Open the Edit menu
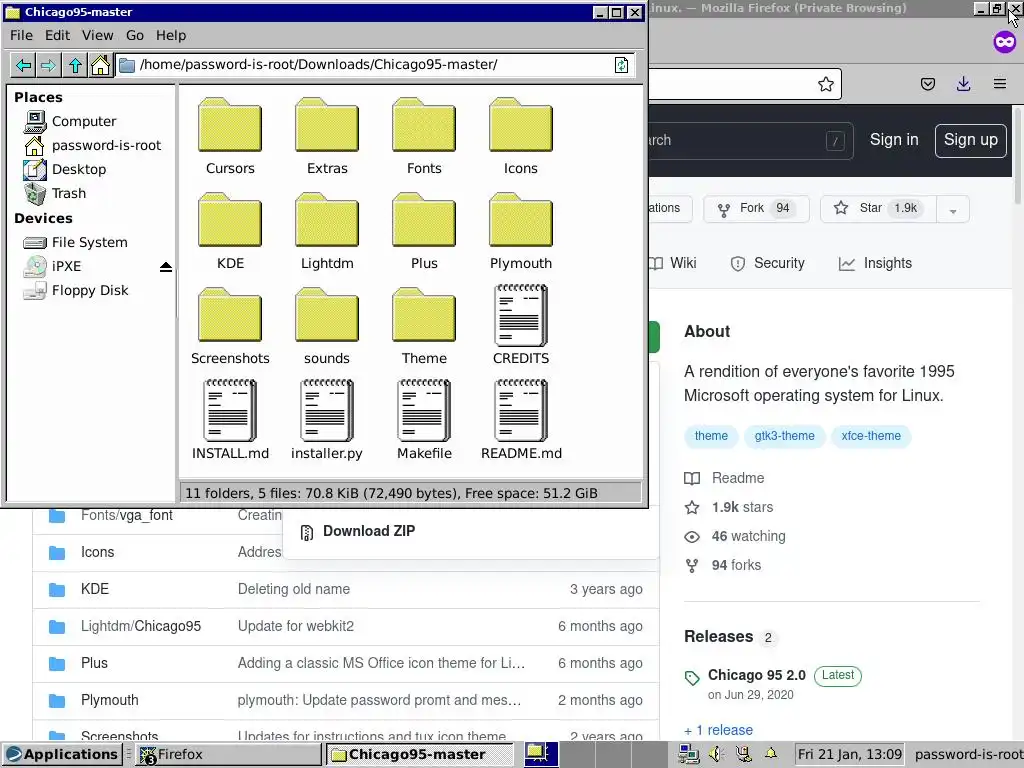This screenshot has width=1024, height=768. 57,35
